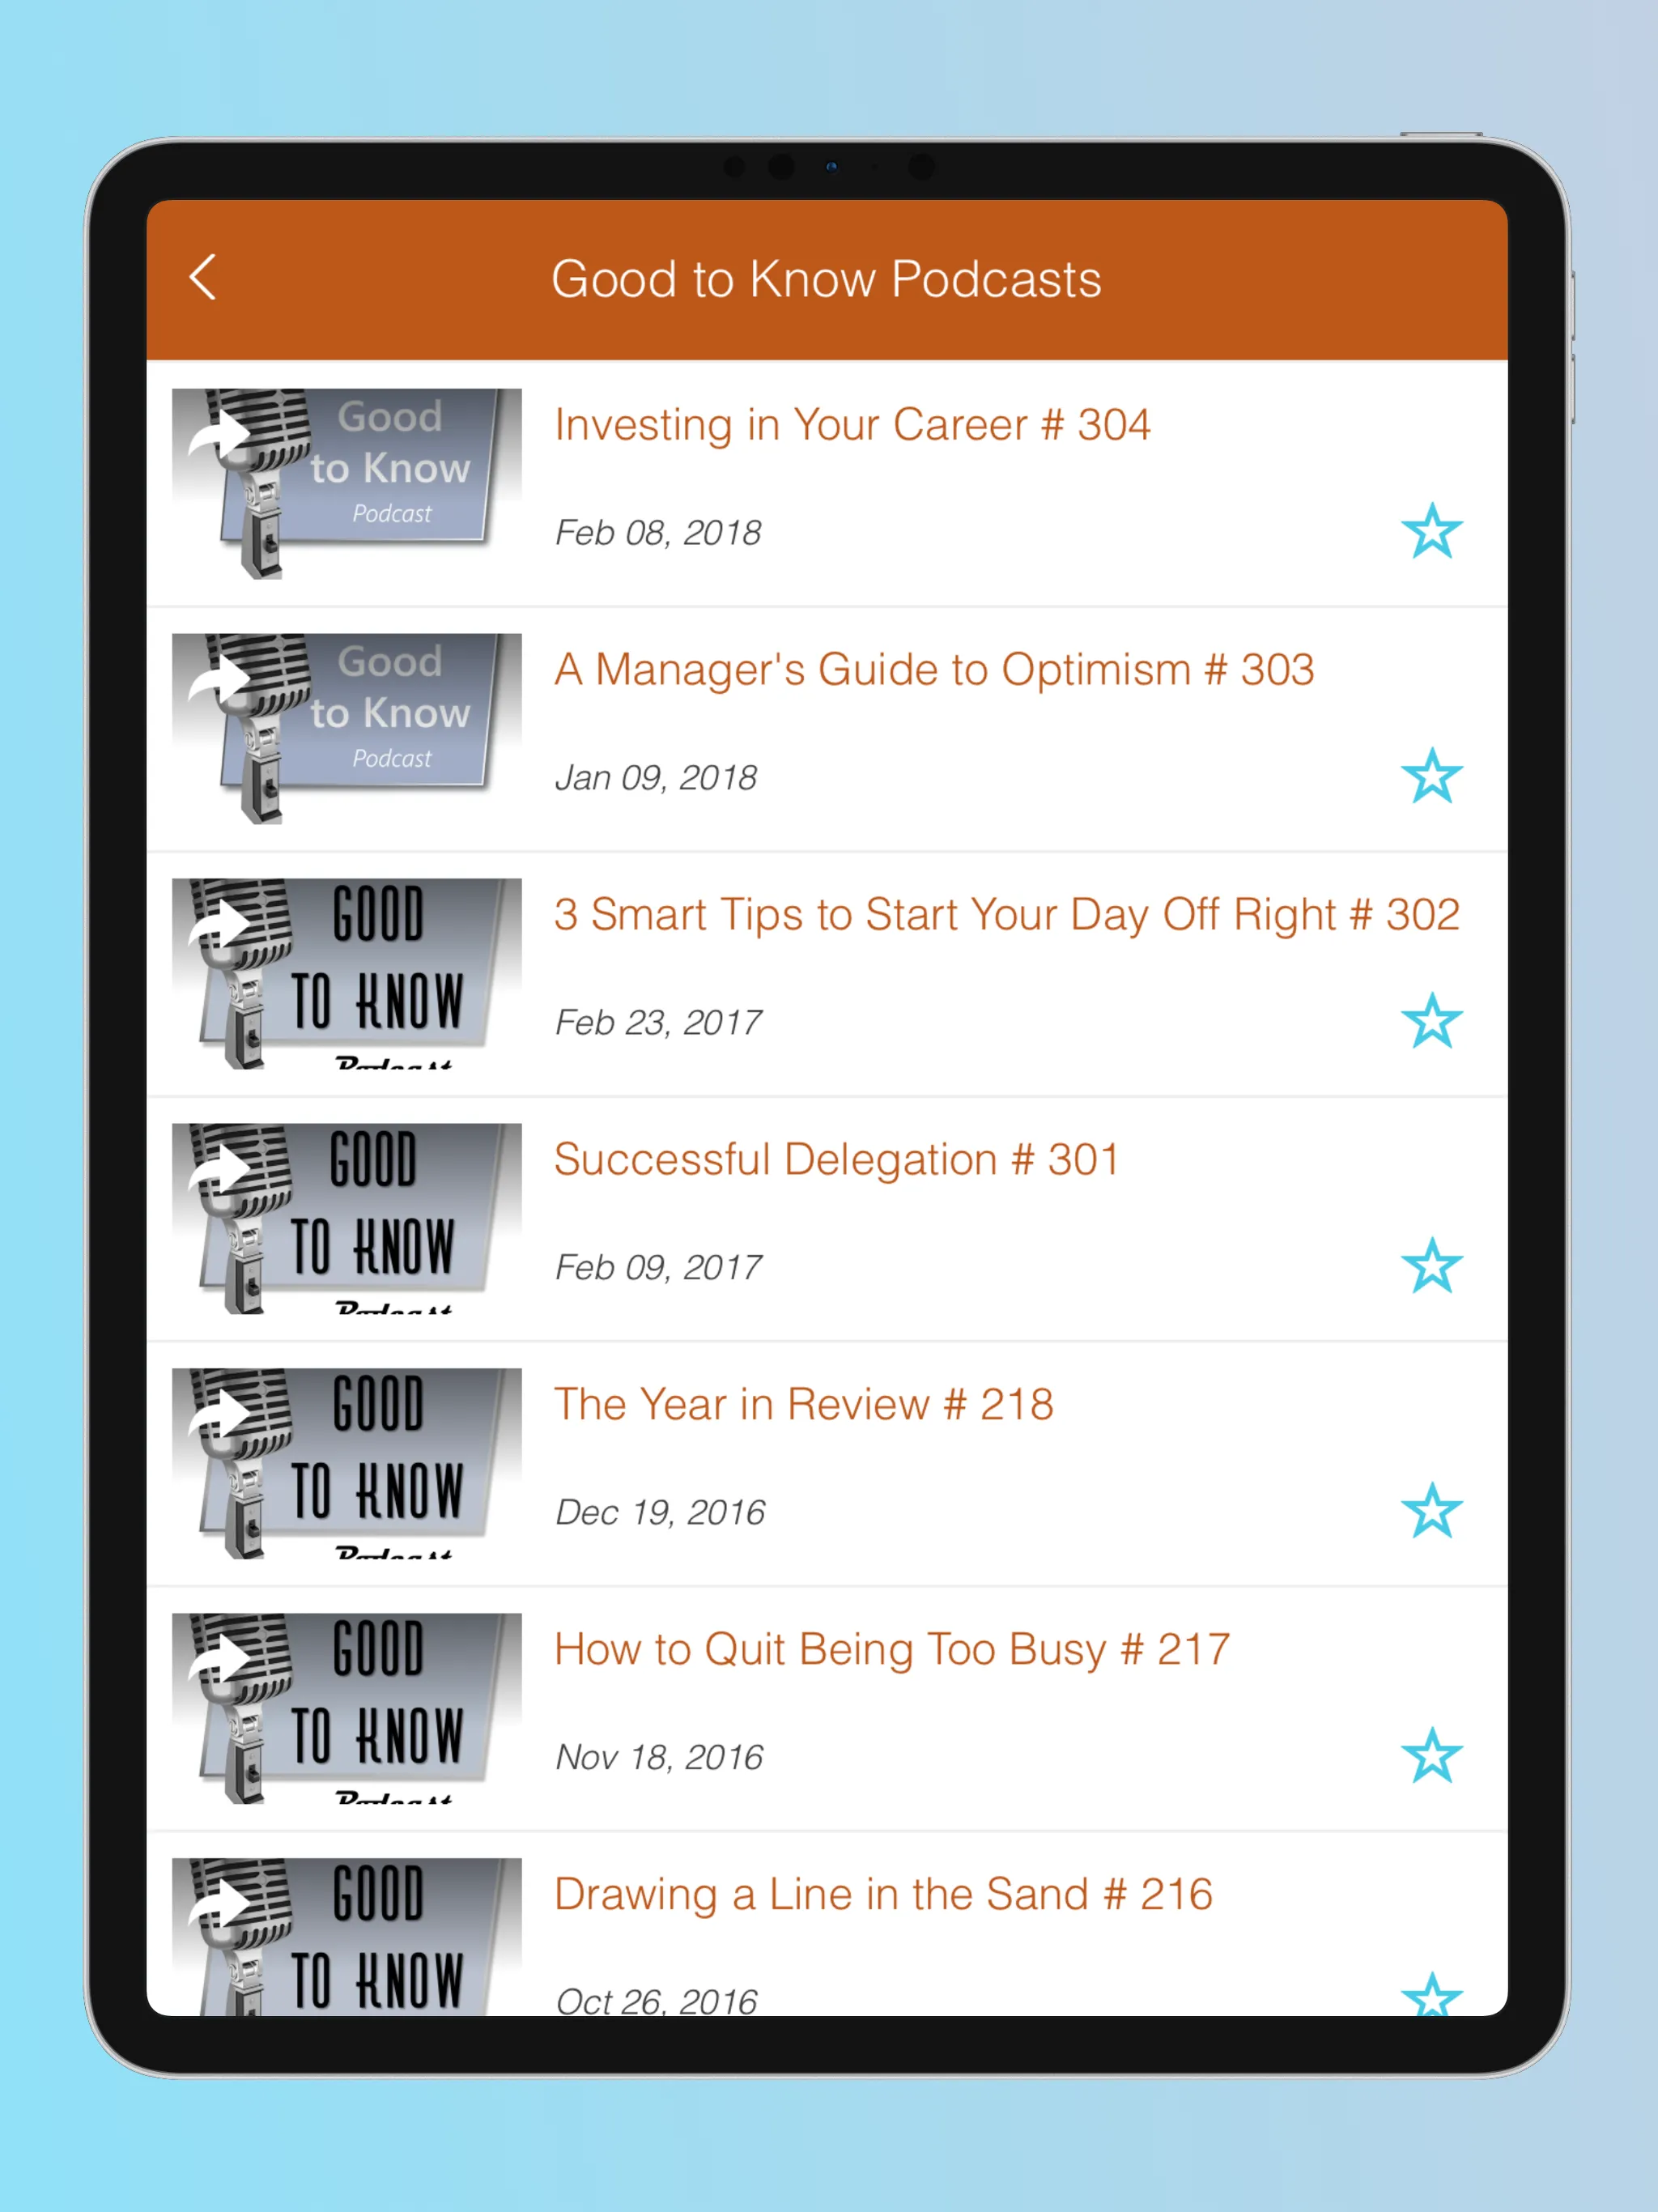Toggle favorite on Successful Delegation # 301

click(1431, 1266)
